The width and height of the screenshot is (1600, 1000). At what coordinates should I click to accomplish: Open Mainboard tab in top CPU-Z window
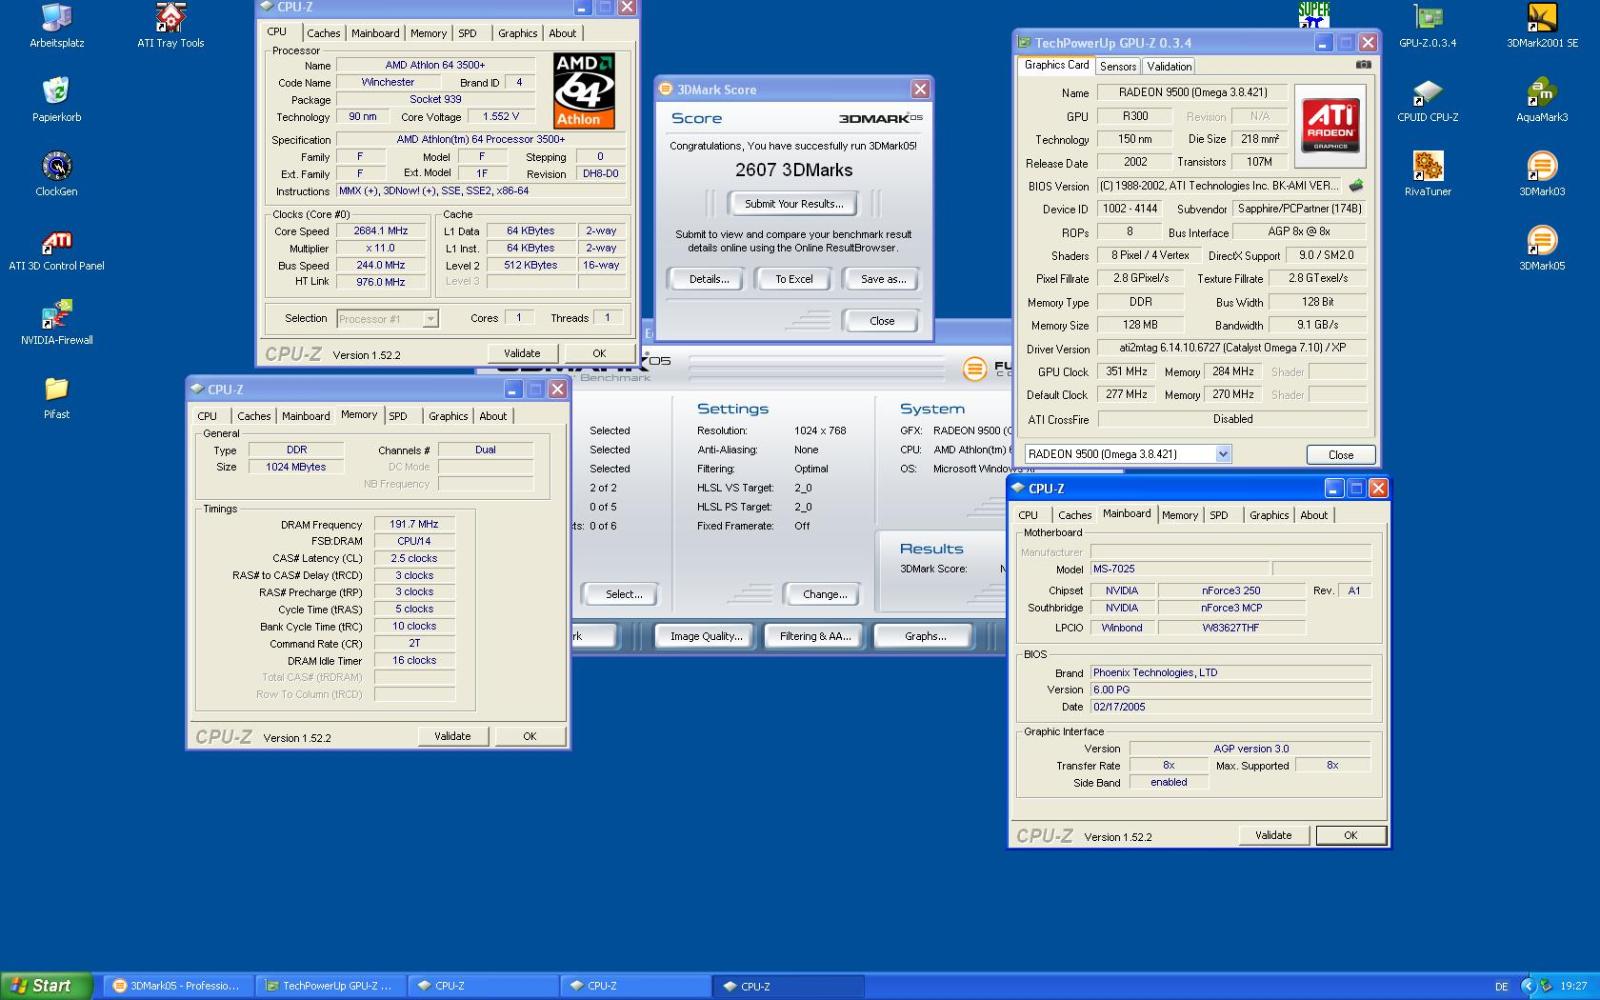[x=375, y=33]
